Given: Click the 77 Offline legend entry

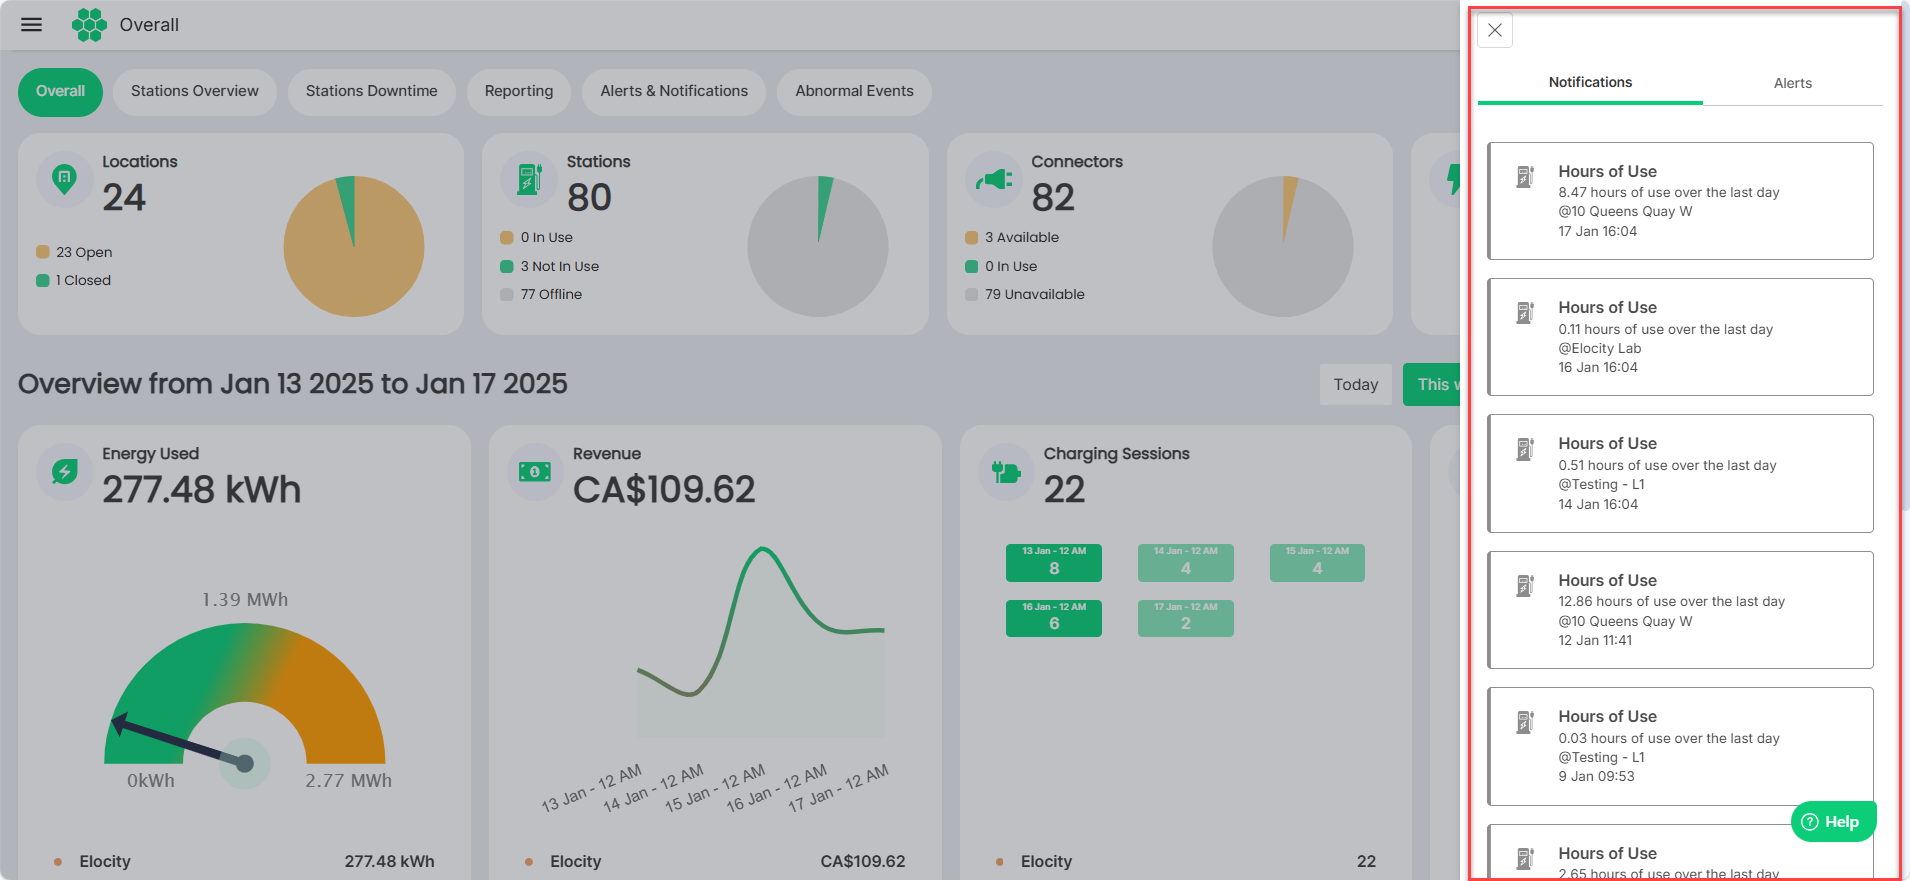Looking at the screenshot, I should point(541,294).
